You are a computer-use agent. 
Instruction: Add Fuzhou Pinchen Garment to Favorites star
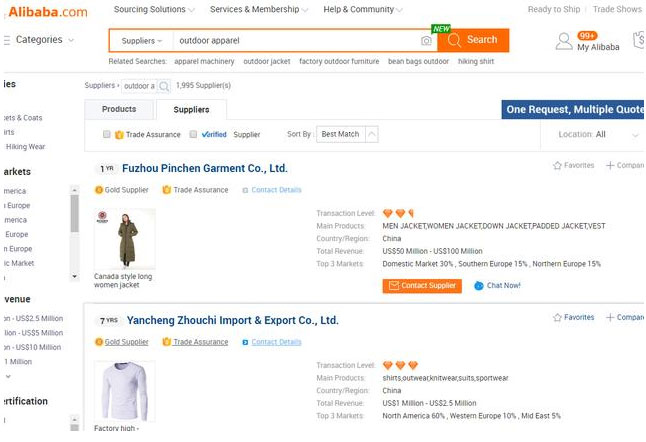(557, 165)
